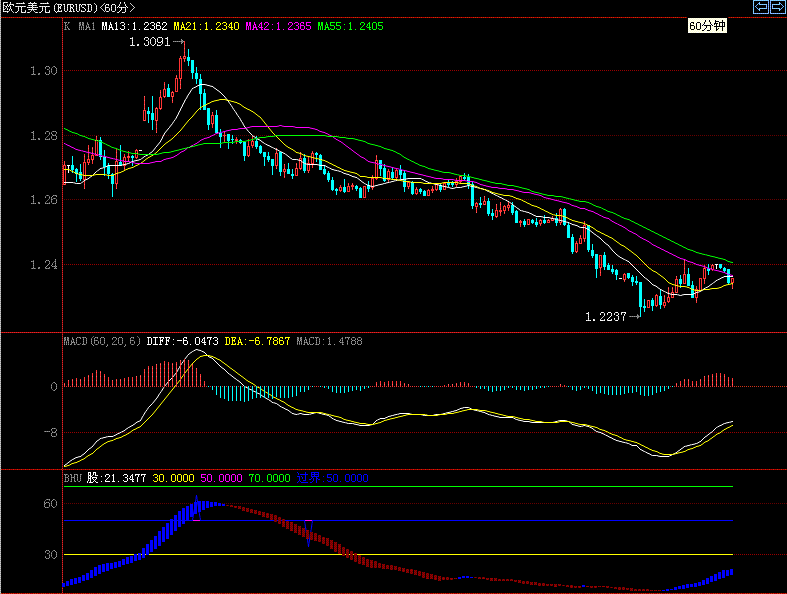Click the 过界 label in BHU panel
The height and width of the screenshot is (594, 787).
[309, 478]
